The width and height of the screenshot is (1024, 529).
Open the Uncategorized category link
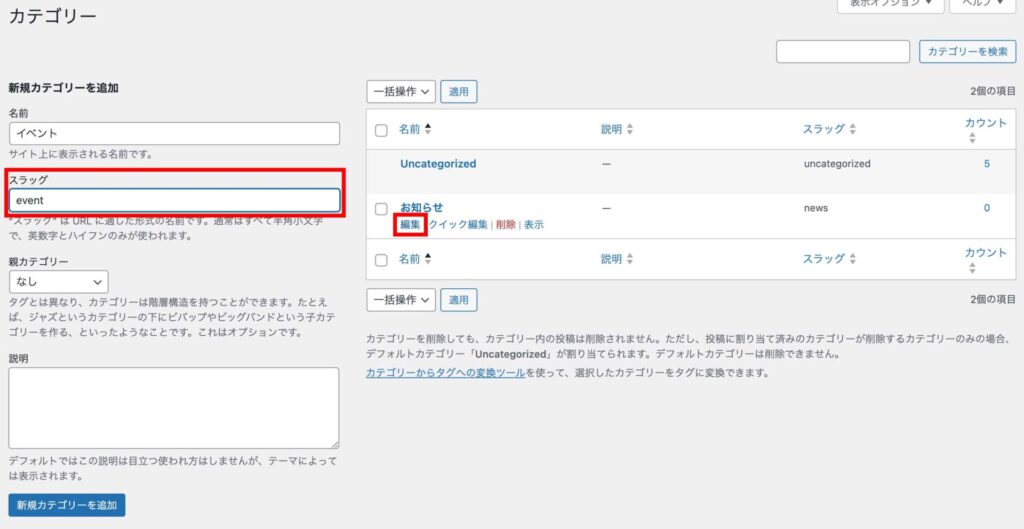click(x=438, y=164)
